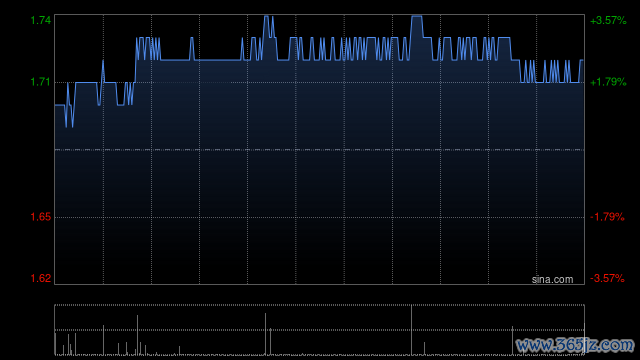Click the -3.57% percentage label
The width and height of the screenshot is (640, 360).
[607, 278]
